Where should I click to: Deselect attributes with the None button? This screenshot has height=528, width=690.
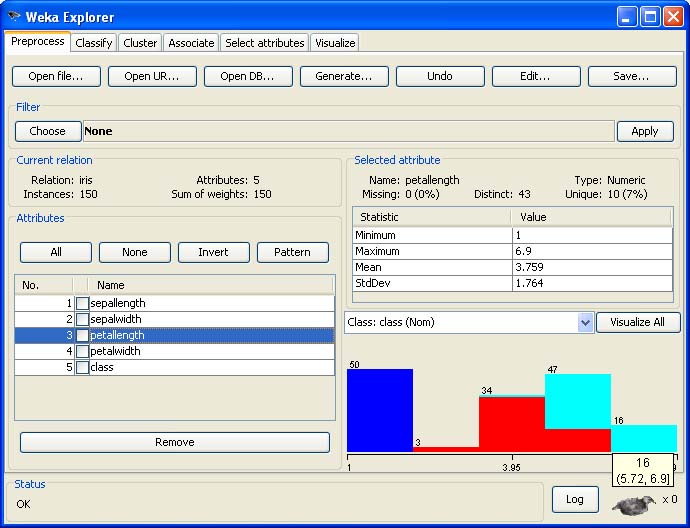[x=135, y=253]
